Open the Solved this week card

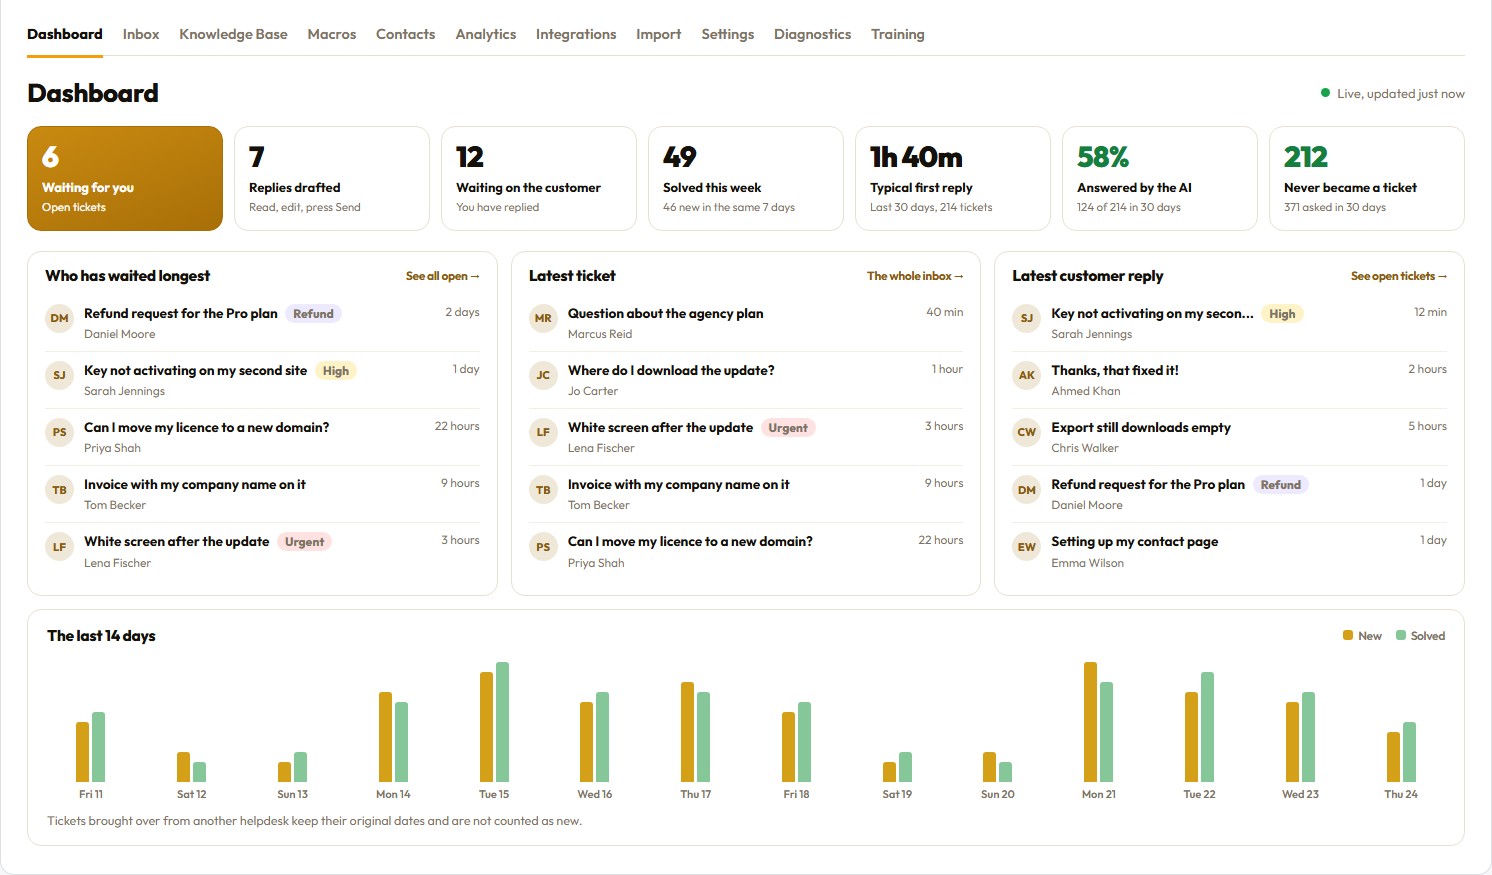pos(746,178)
